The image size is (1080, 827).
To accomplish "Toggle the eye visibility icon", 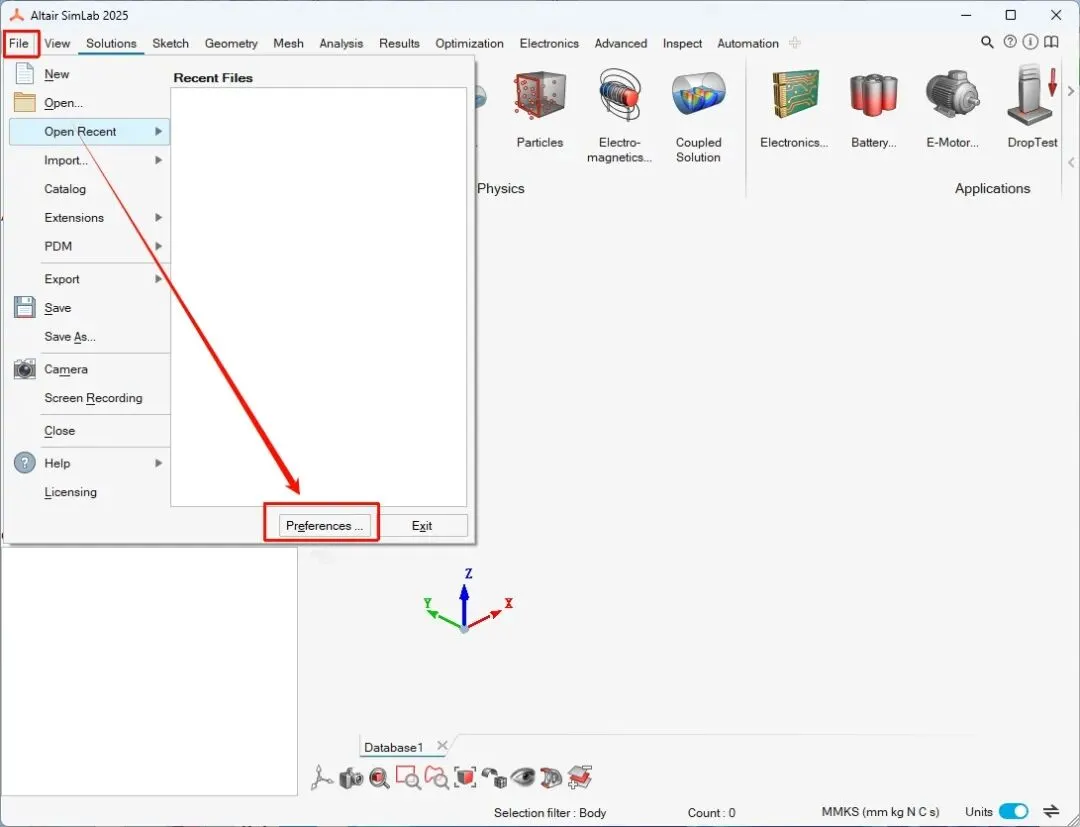I will (523, 777).
